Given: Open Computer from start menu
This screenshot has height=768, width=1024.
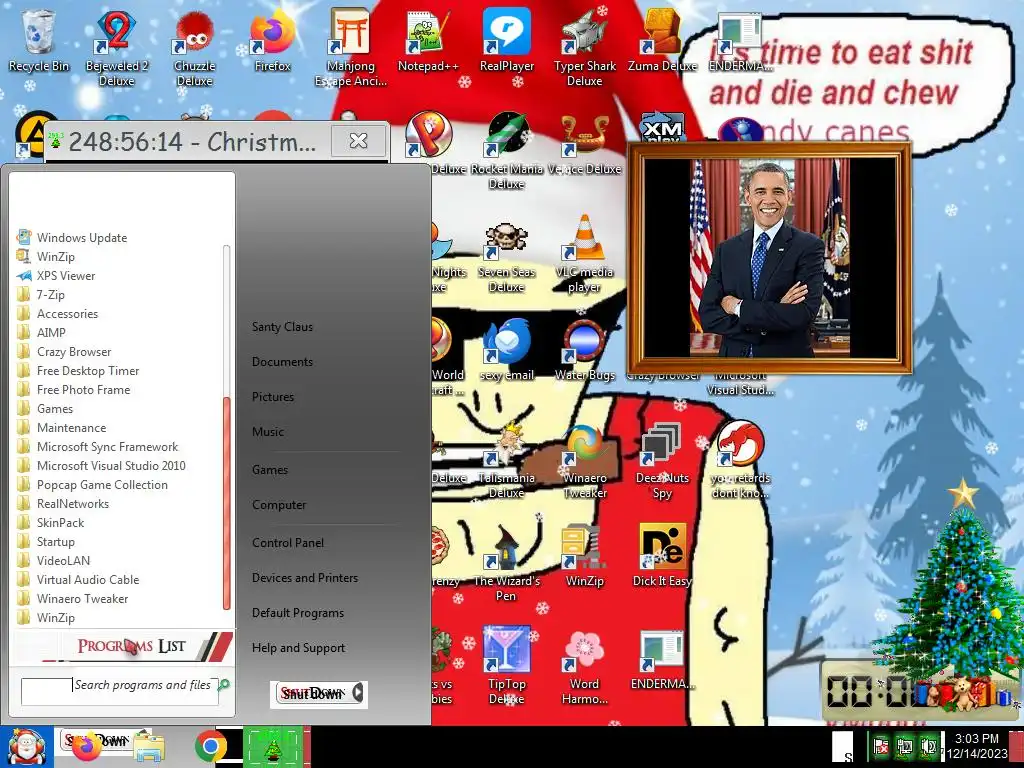Looking at the screenshot, I should pyautogui.click(x=279, y=505).
